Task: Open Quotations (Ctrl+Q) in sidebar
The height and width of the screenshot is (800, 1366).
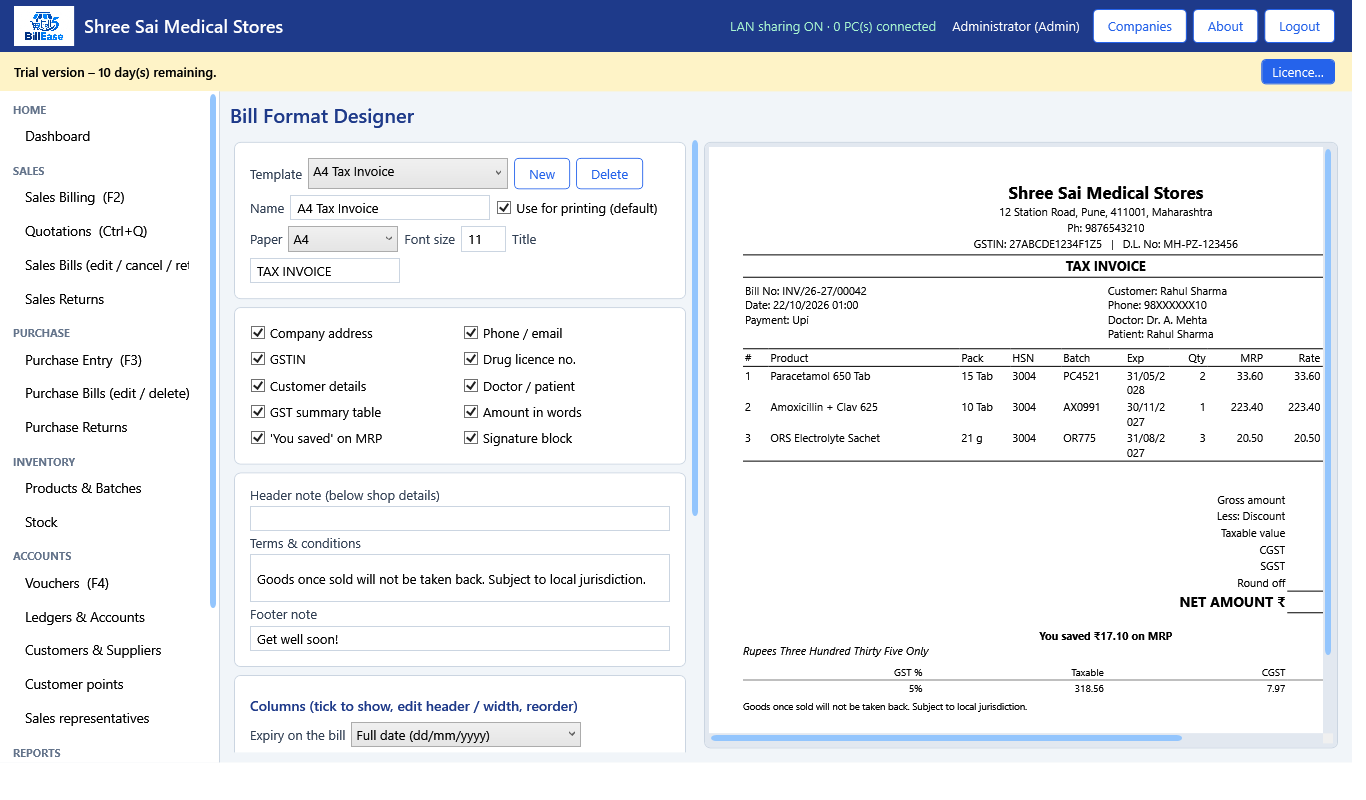Action: 86,231
